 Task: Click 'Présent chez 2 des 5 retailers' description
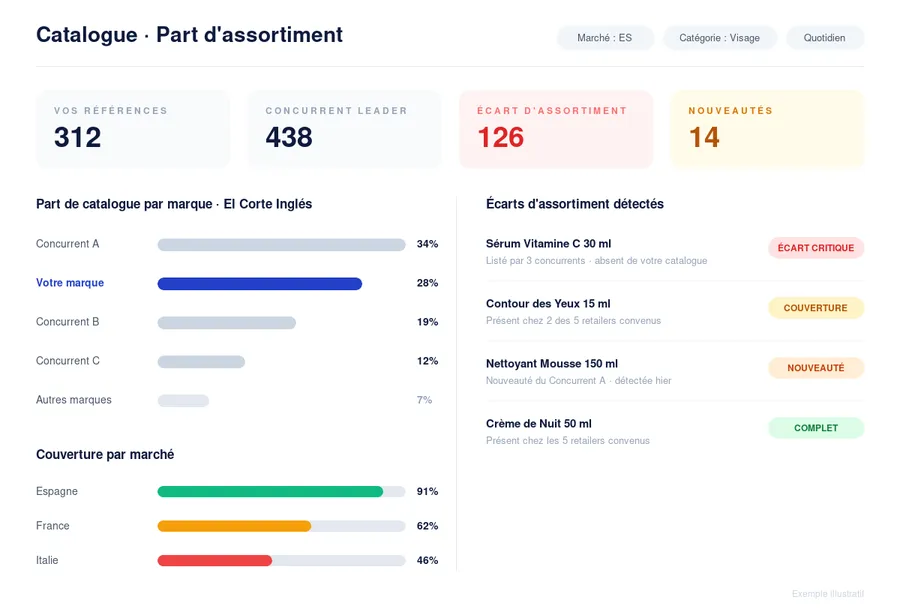pos(573,320)
